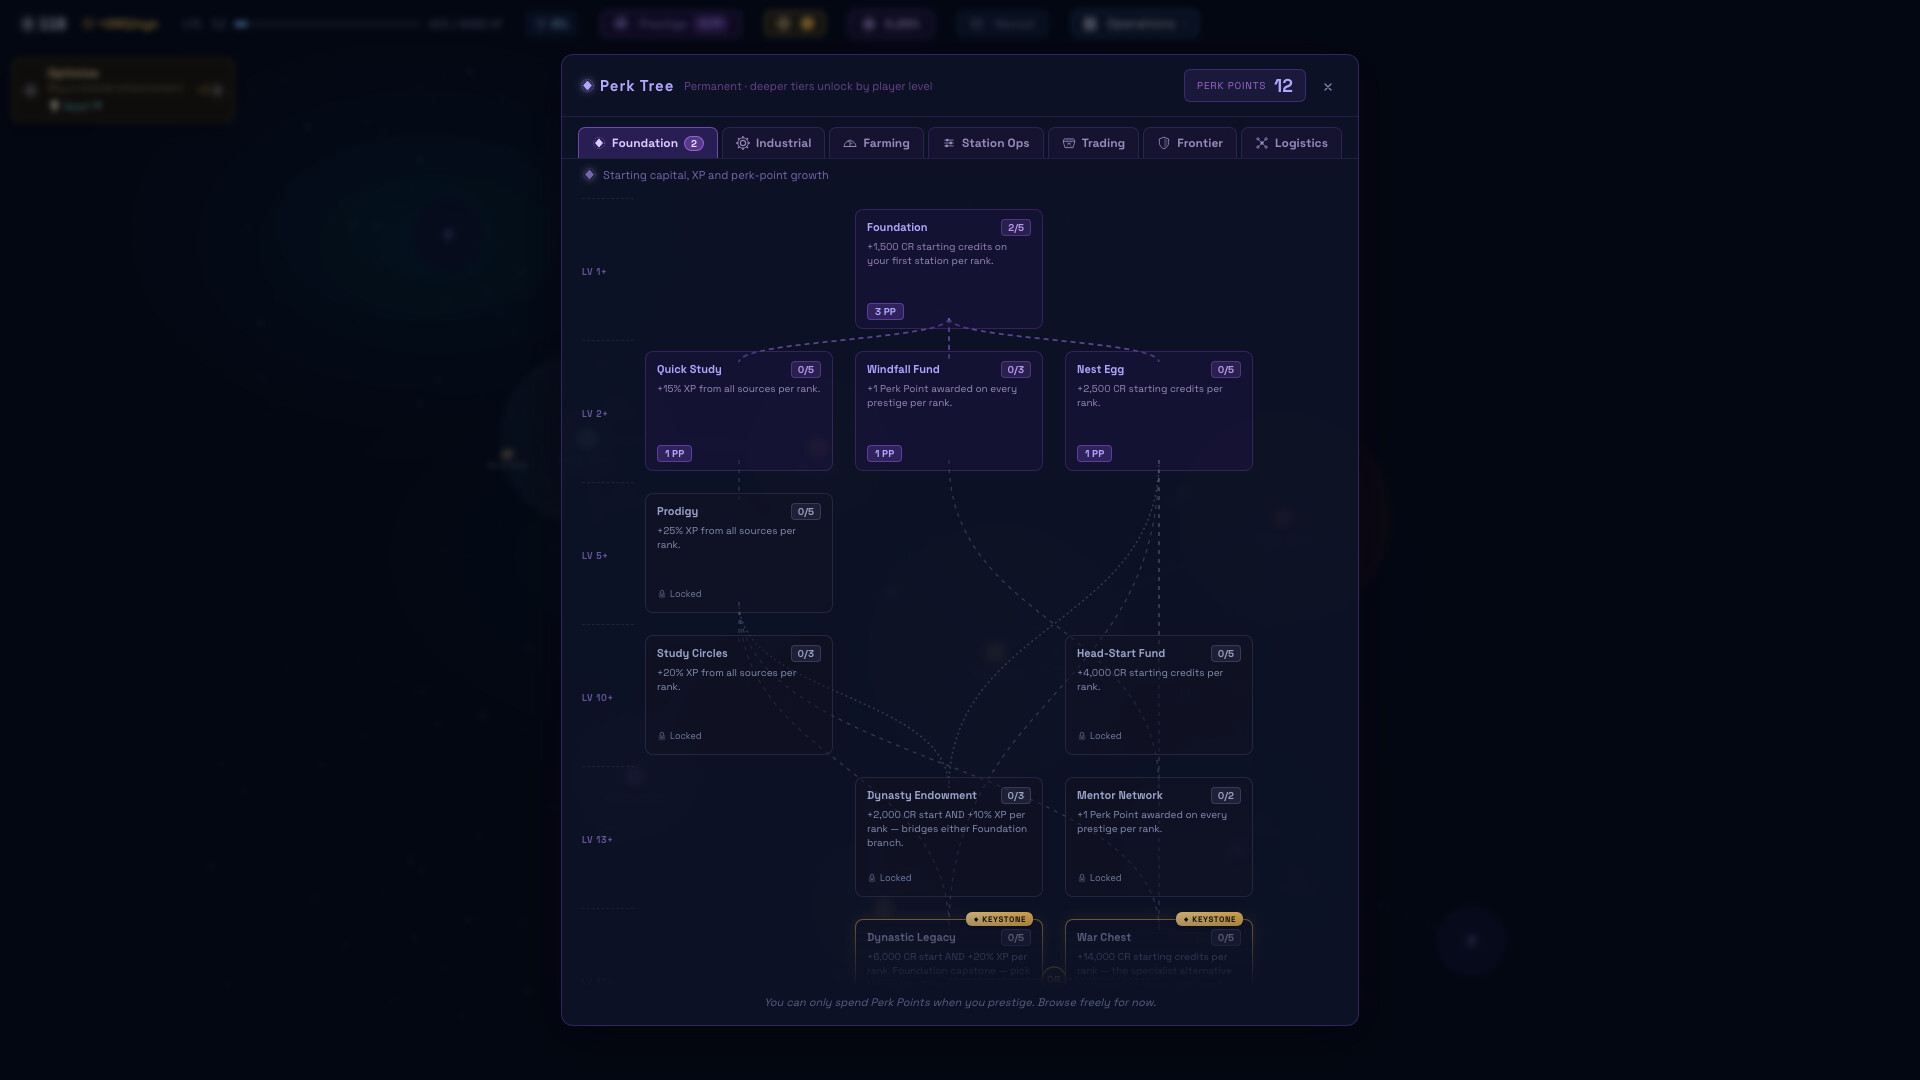
Task: Click the Perk Tree title diamond icon
Action: pyautogui.click(x=587, y=86)
